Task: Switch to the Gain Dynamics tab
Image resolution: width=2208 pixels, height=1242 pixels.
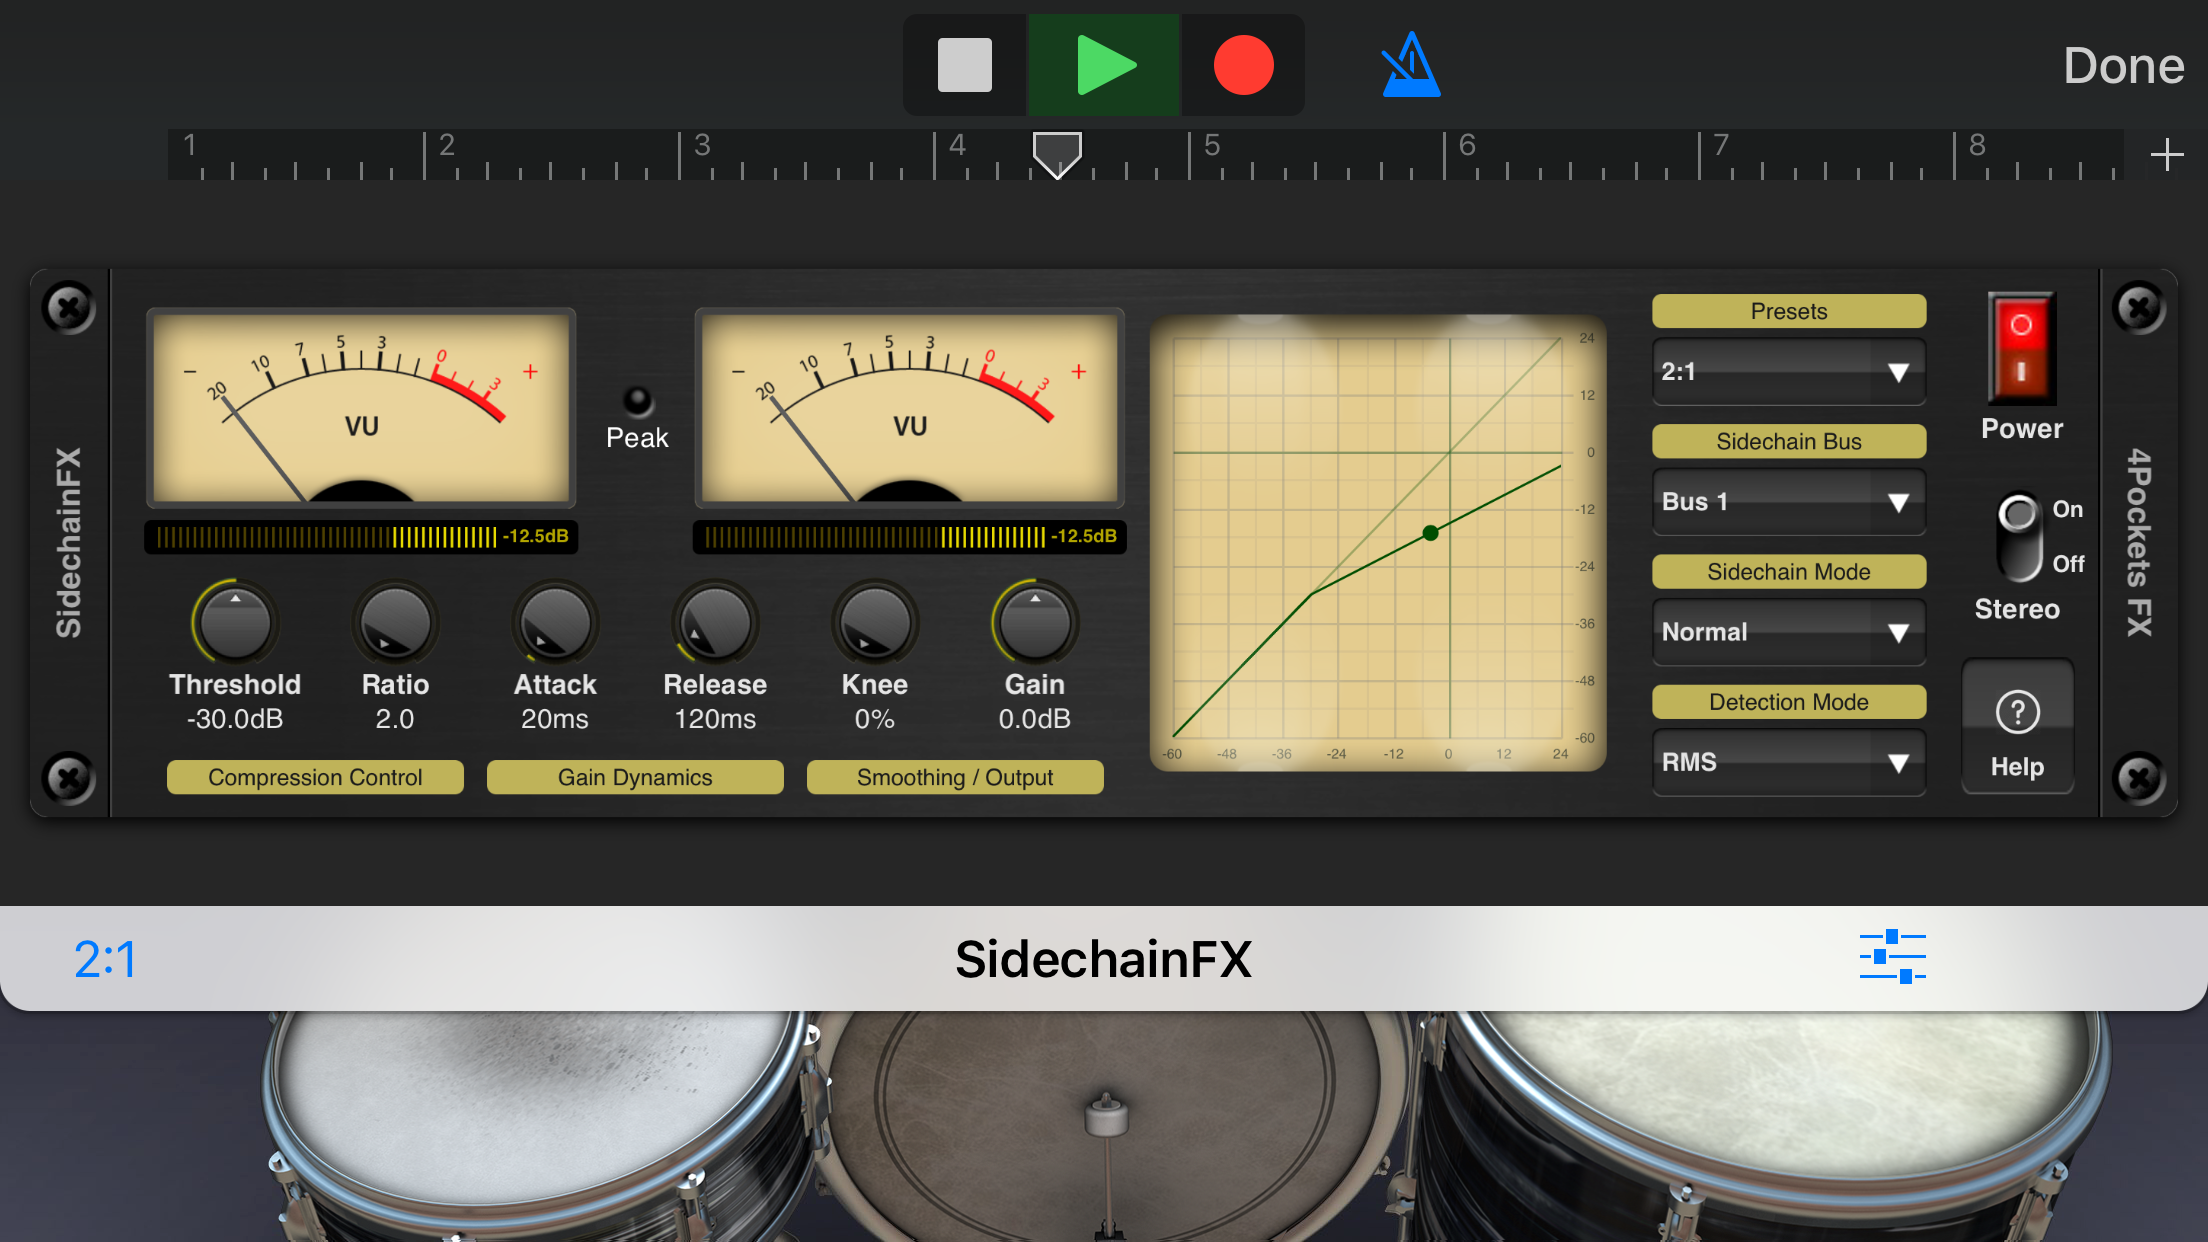Action: click(x=635, y=777)
